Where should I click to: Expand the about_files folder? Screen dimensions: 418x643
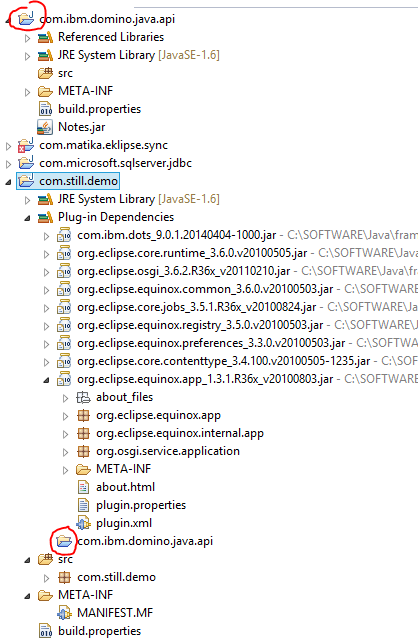(66, 398)
